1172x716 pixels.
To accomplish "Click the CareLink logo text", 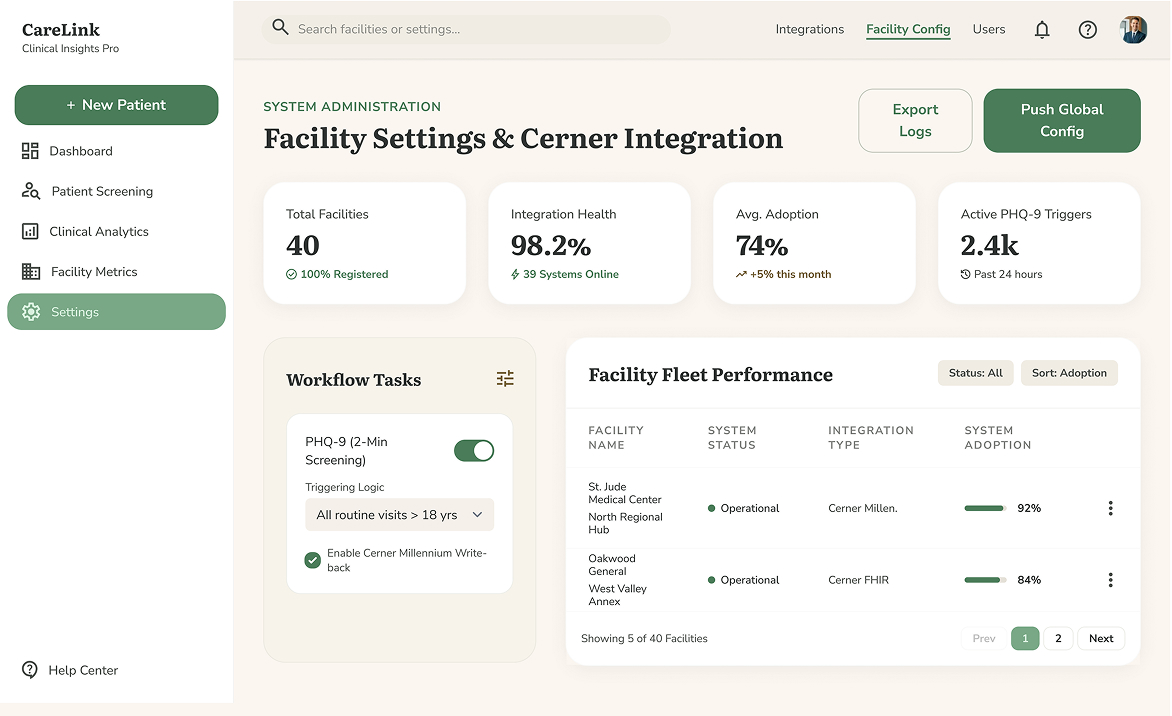I will [61, 30].
